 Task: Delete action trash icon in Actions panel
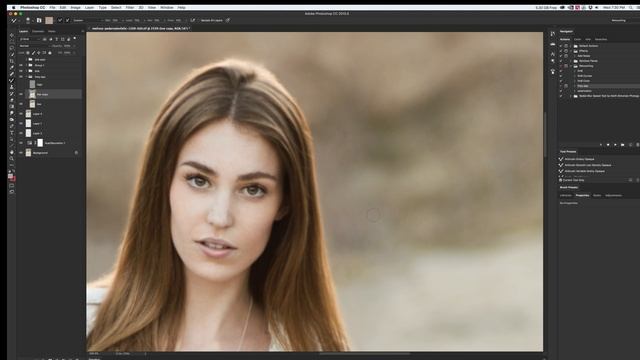click(638, 144)
